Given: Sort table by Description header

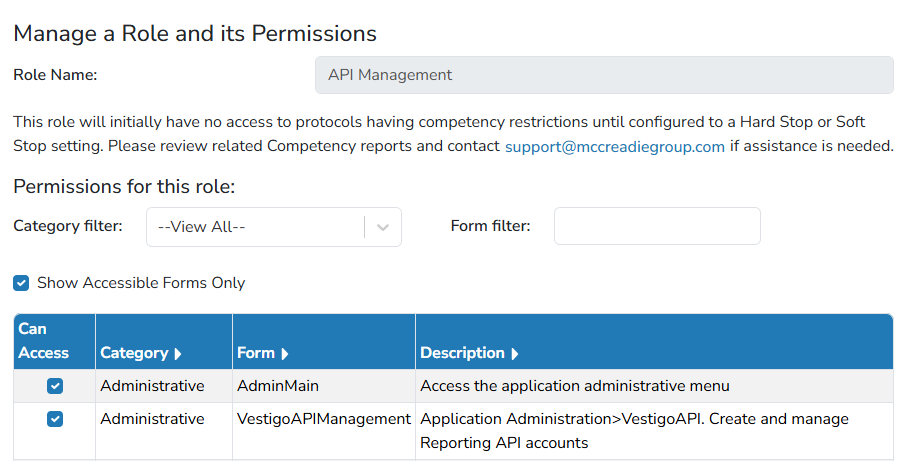Looking at the screenshot, I should pyautogui.click(x=462, y=353).
